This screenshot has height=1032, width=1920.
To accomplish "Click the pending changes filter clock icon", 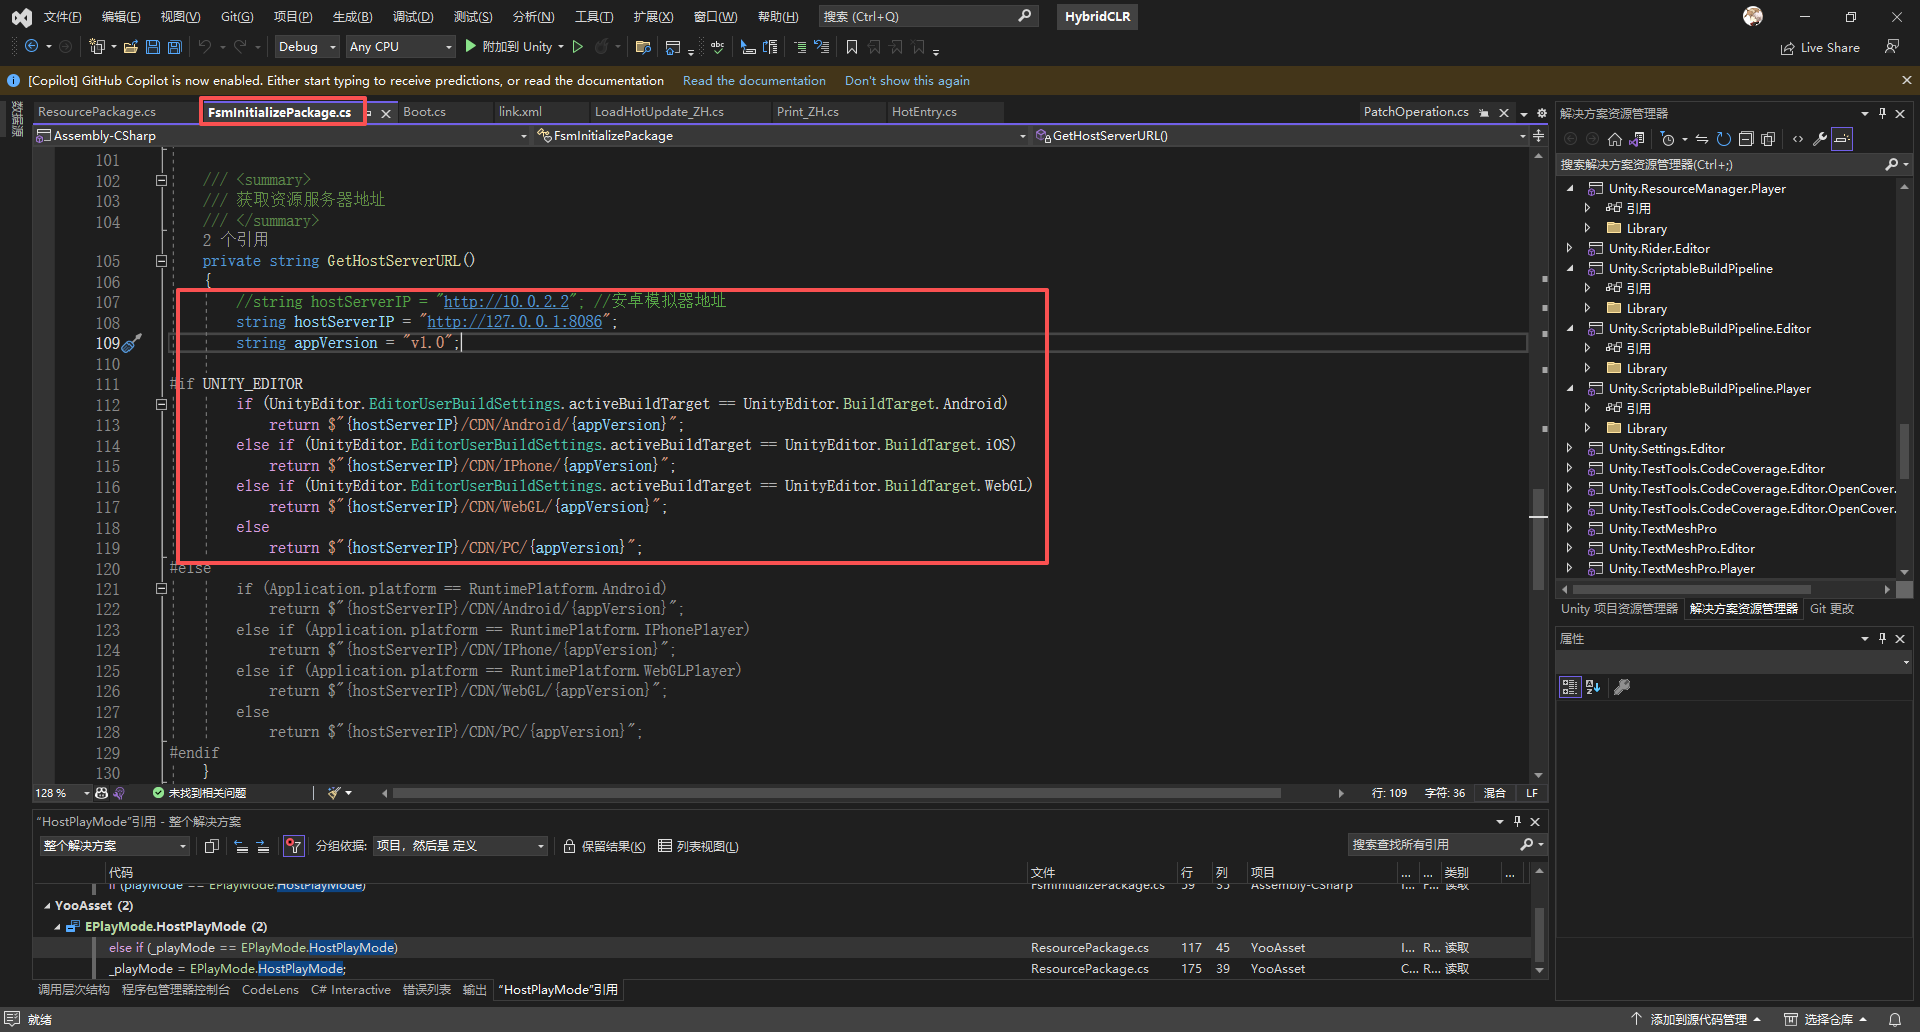I will [x=1667, y=139].
